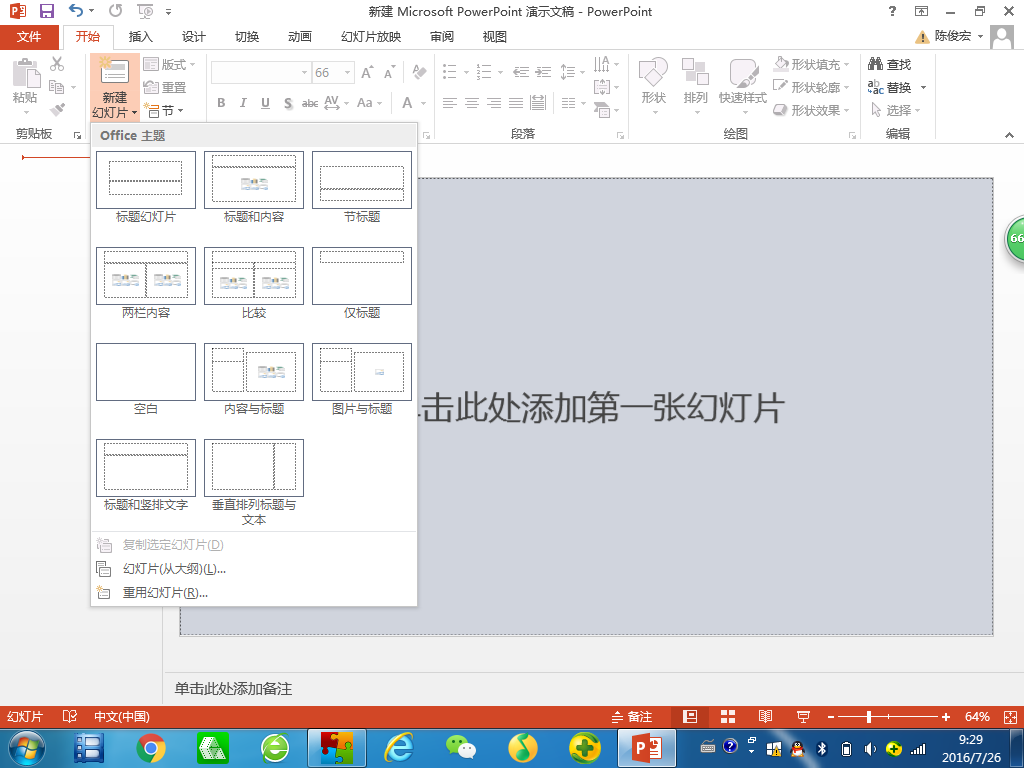Click the zoom slider handle
This screenshot has width=1024, height=768.
tap(869, 717)
